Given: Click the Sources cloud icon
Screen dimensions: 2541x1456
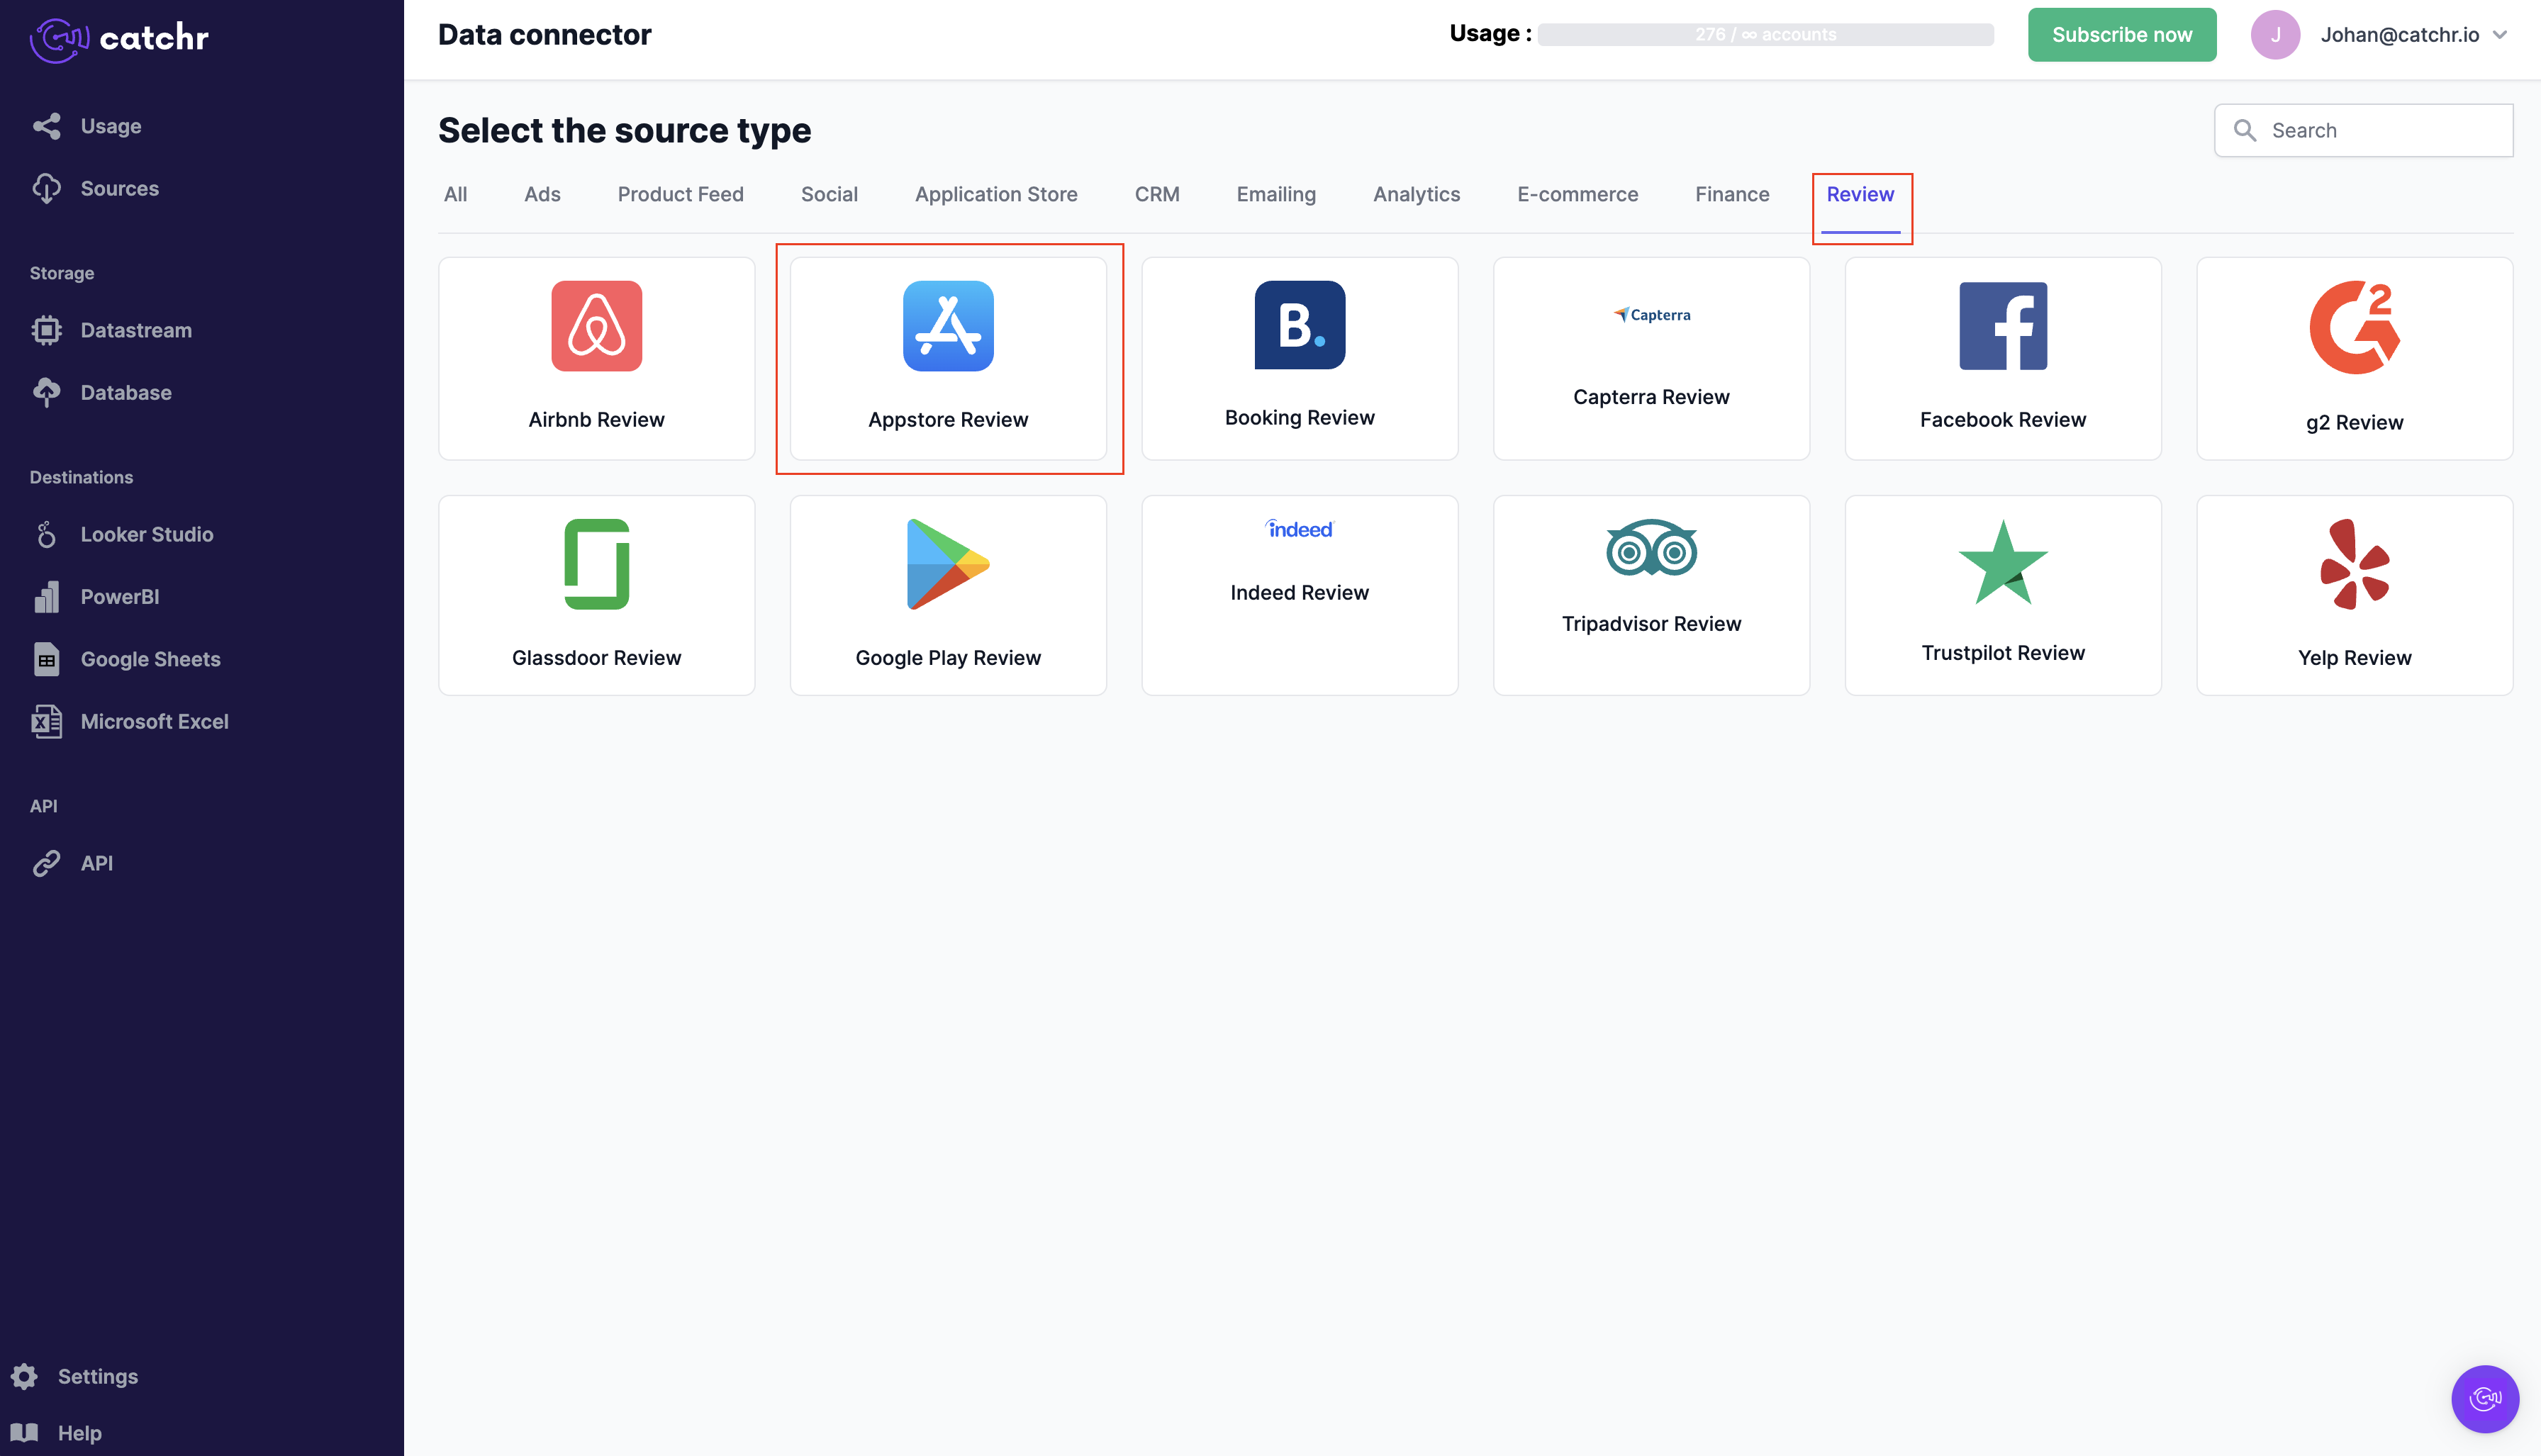Looking at the screenshot, I should pyautogui.click(x=47, y=188).
